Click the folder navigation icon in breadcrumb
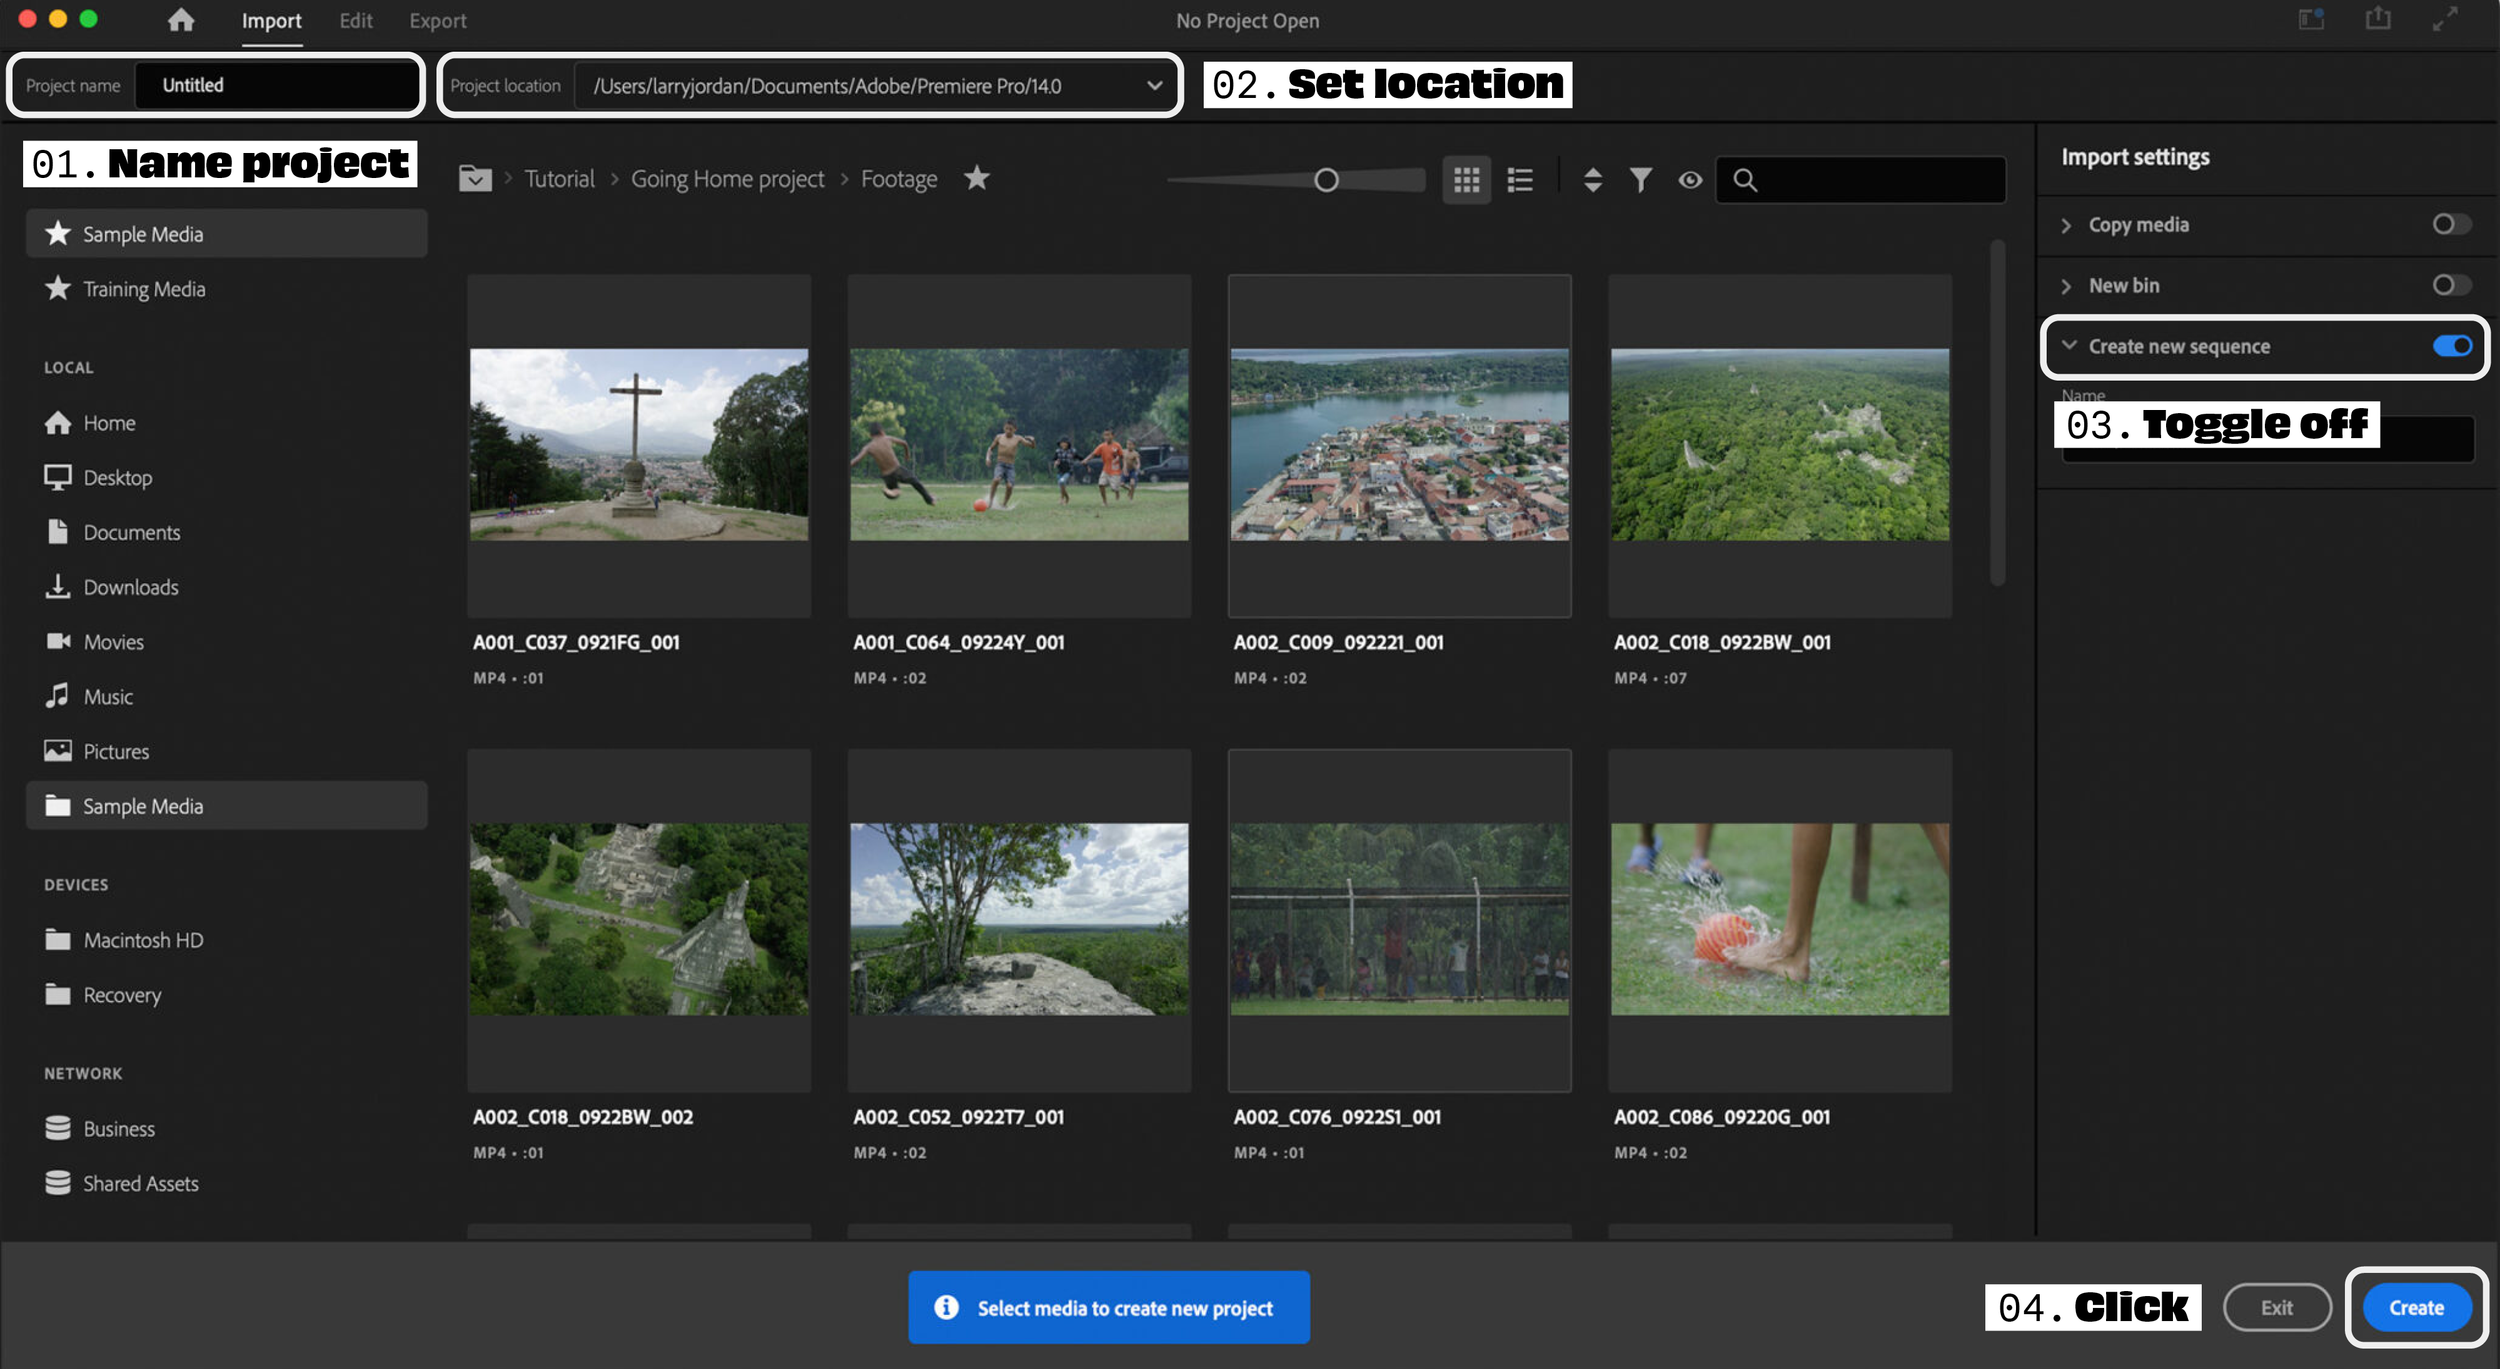Viewport: 2500px width, 1369px height. tap(475, 179)
